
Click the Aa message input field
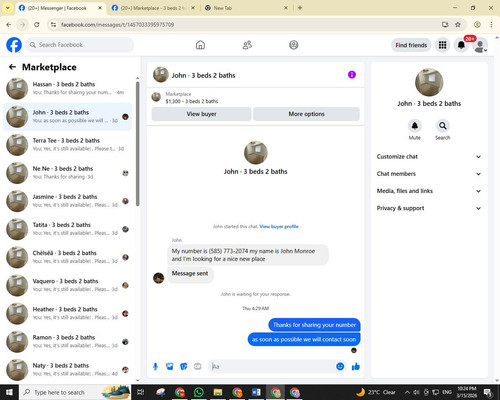click(x=272, y=367)
